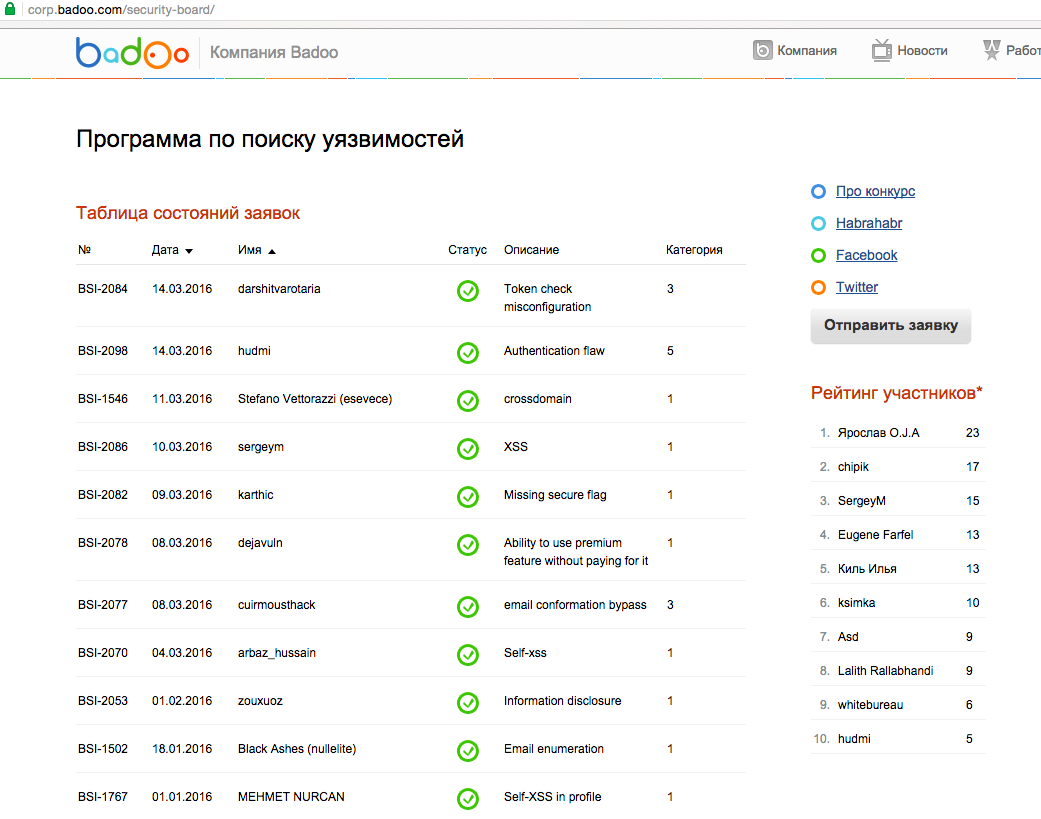The height and width of the screenshot is (819, 1041).
Task: Open the Habrahabr link
Action: point(869,224)
